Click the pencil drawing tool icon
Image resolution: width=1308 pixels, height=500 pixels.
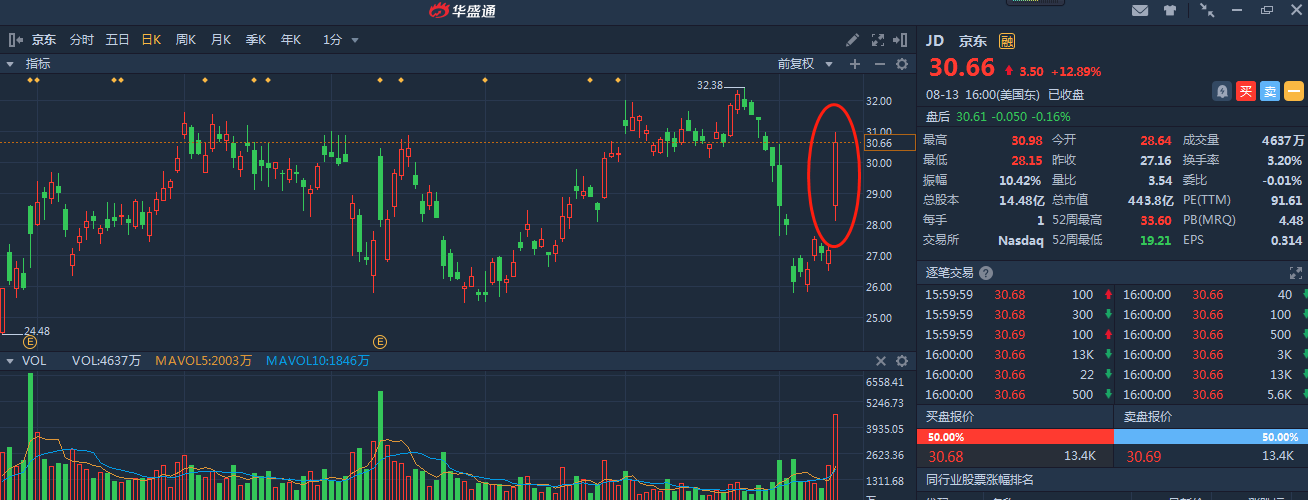[x=852, y=40]
